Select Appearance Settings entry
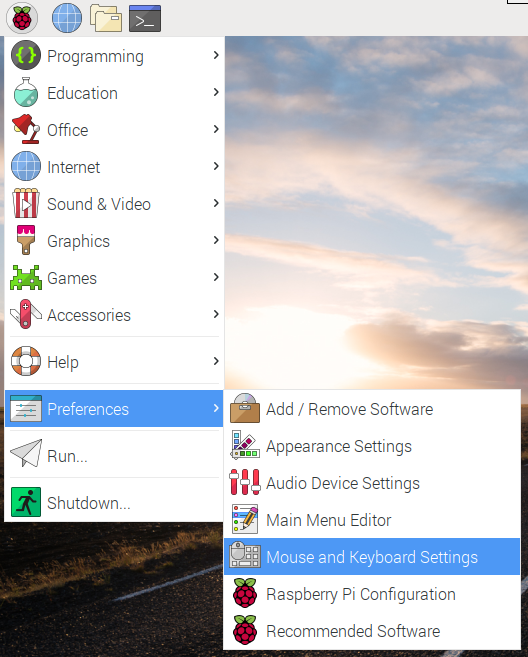This screenshot has height=657, width=528. (372, 445)
